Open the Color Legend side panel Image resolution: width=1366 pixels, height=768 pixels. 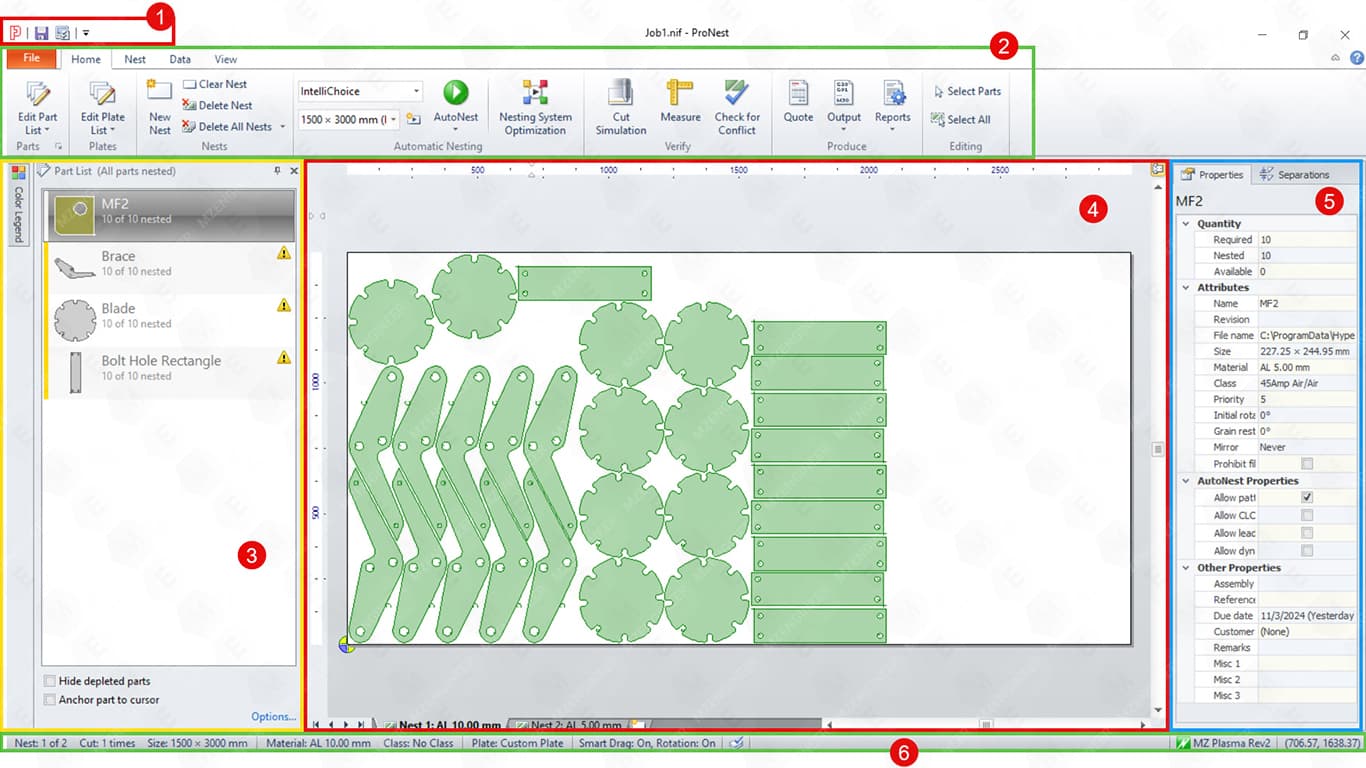[x=18, y=205]
